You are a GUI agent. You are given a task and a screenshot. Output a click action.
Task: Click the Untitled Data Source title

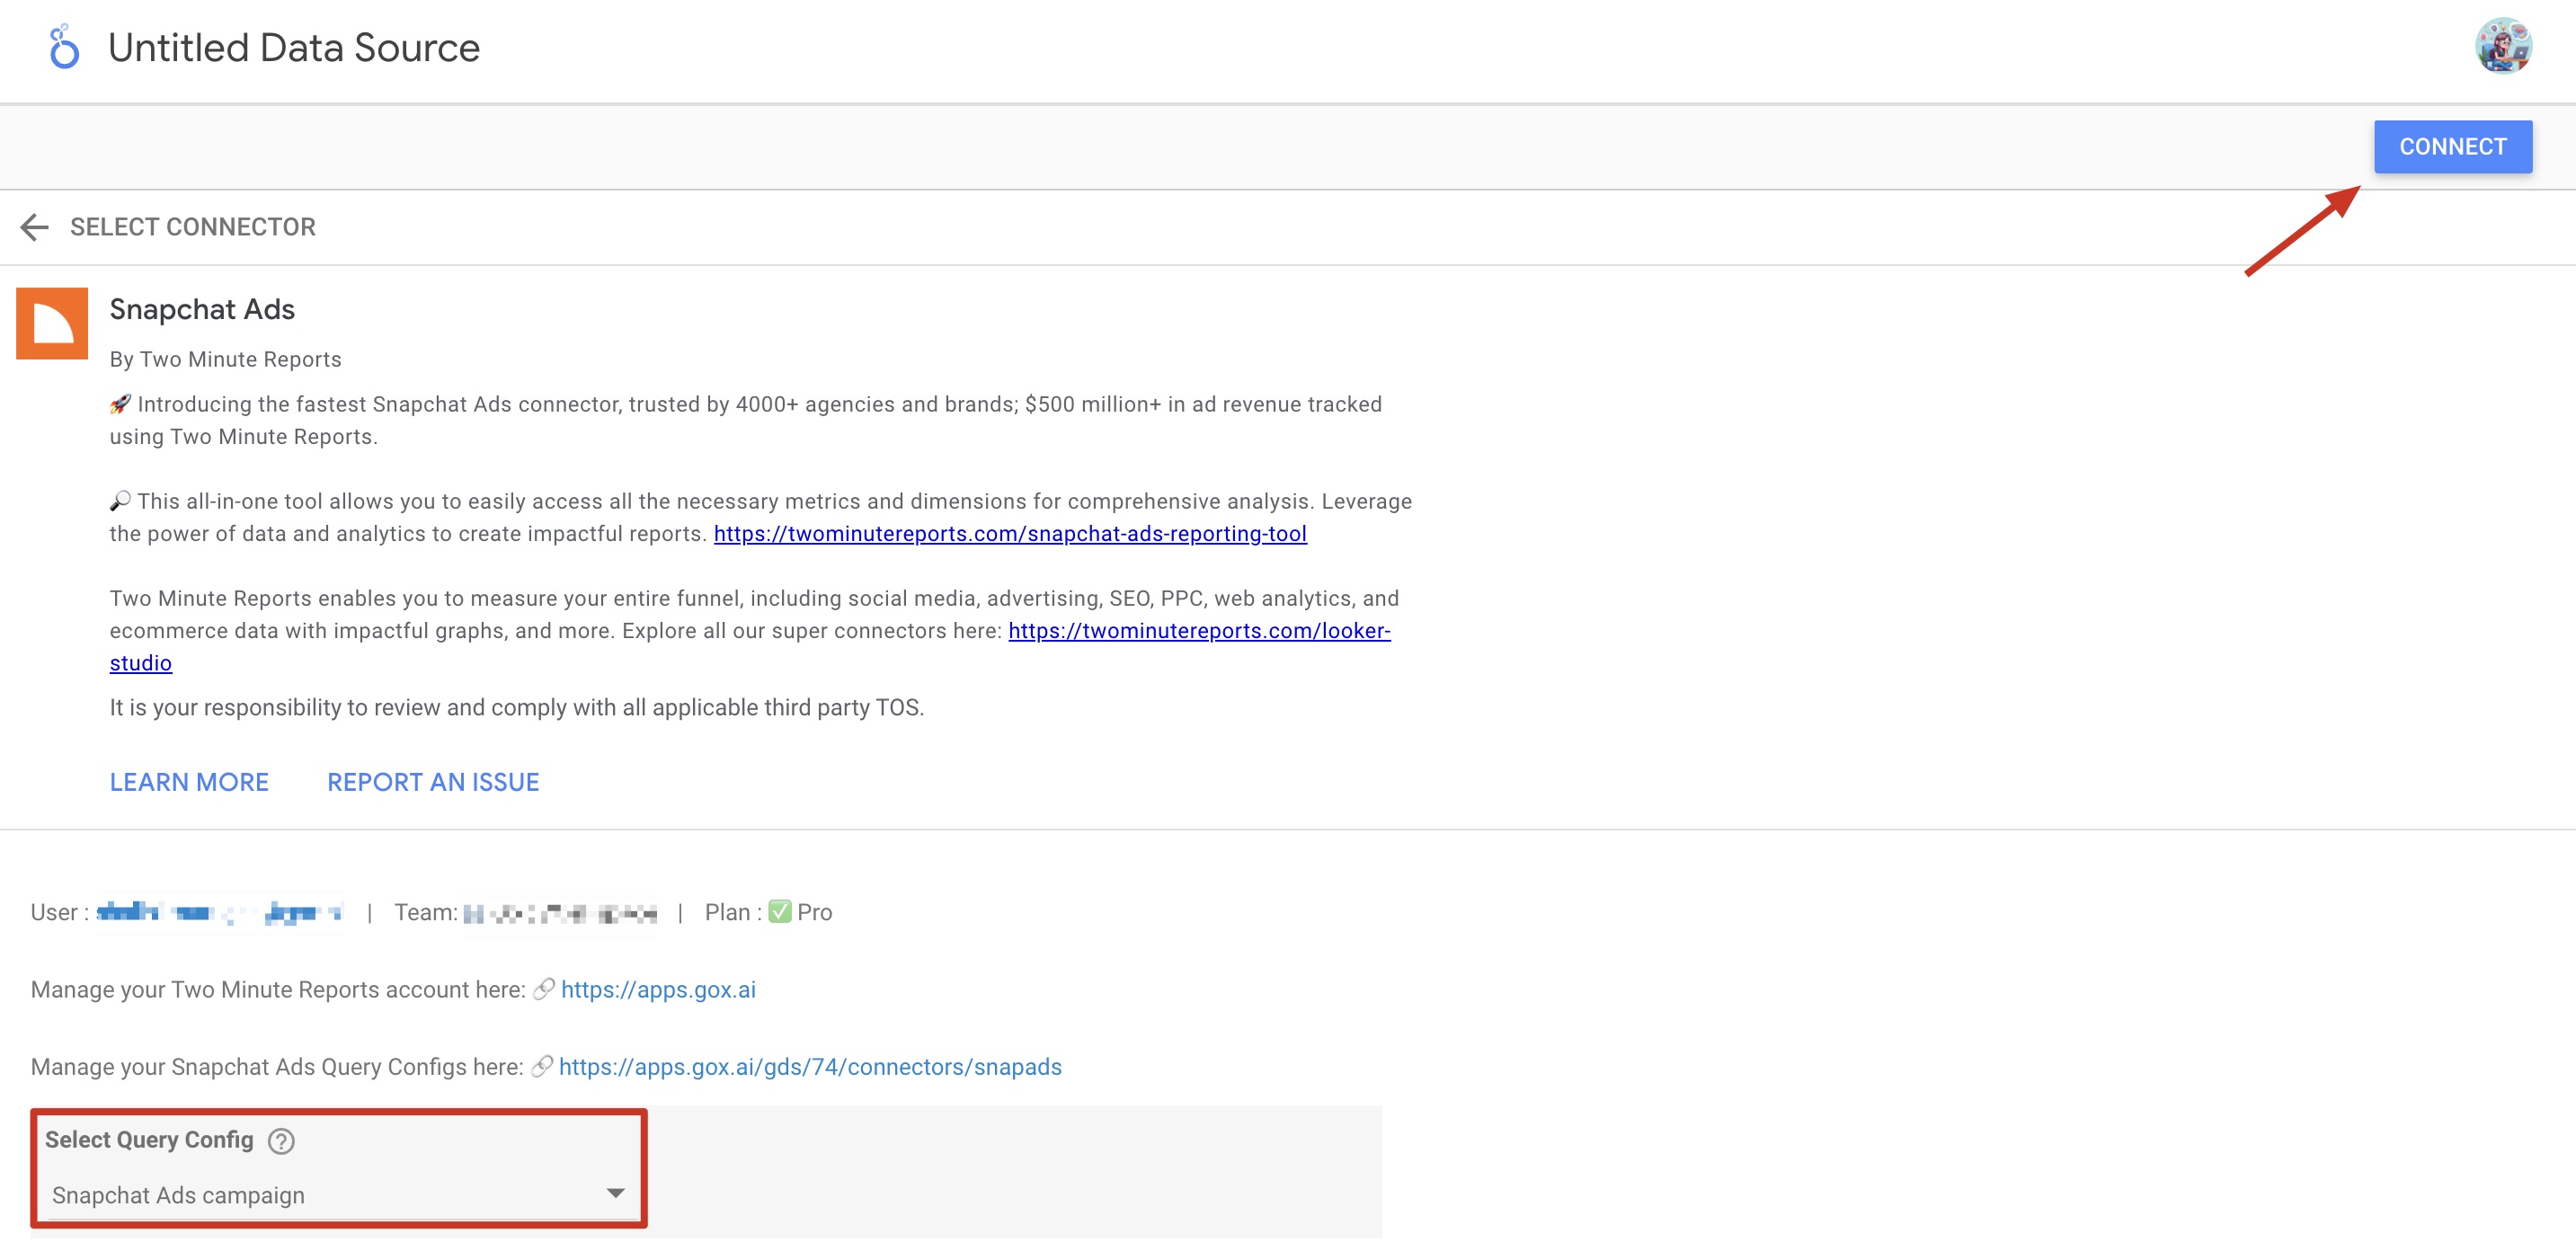coord(294,47)
